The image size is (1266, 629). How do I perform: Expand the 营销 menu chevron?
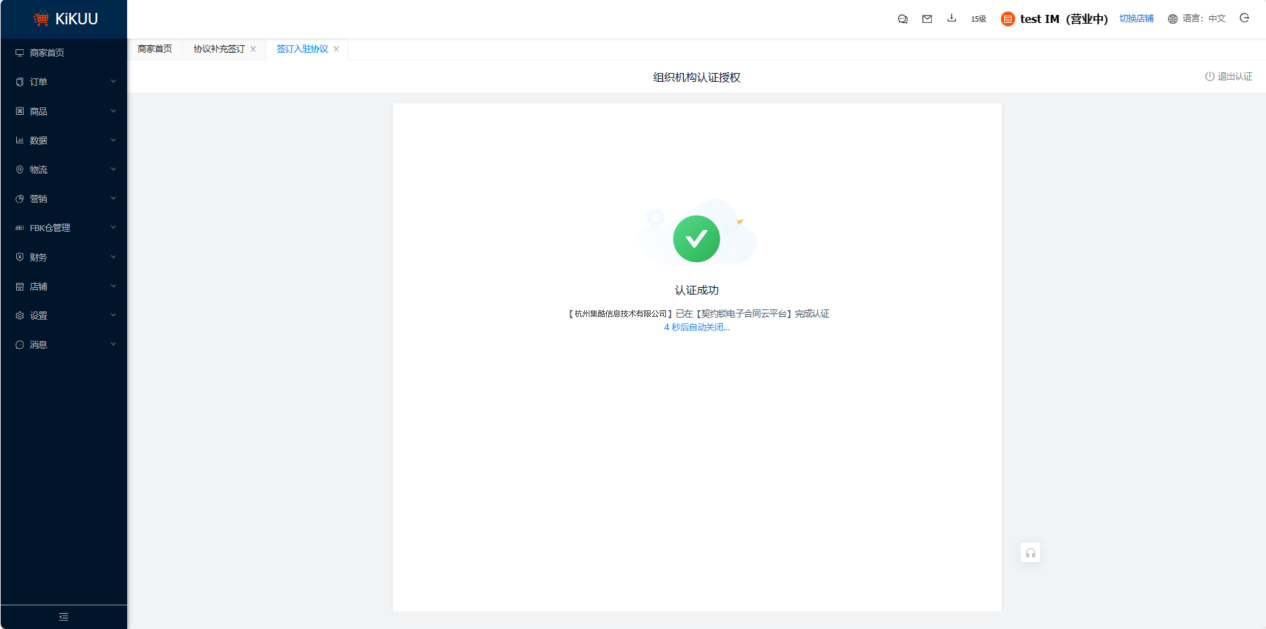[x=113, y=198]
